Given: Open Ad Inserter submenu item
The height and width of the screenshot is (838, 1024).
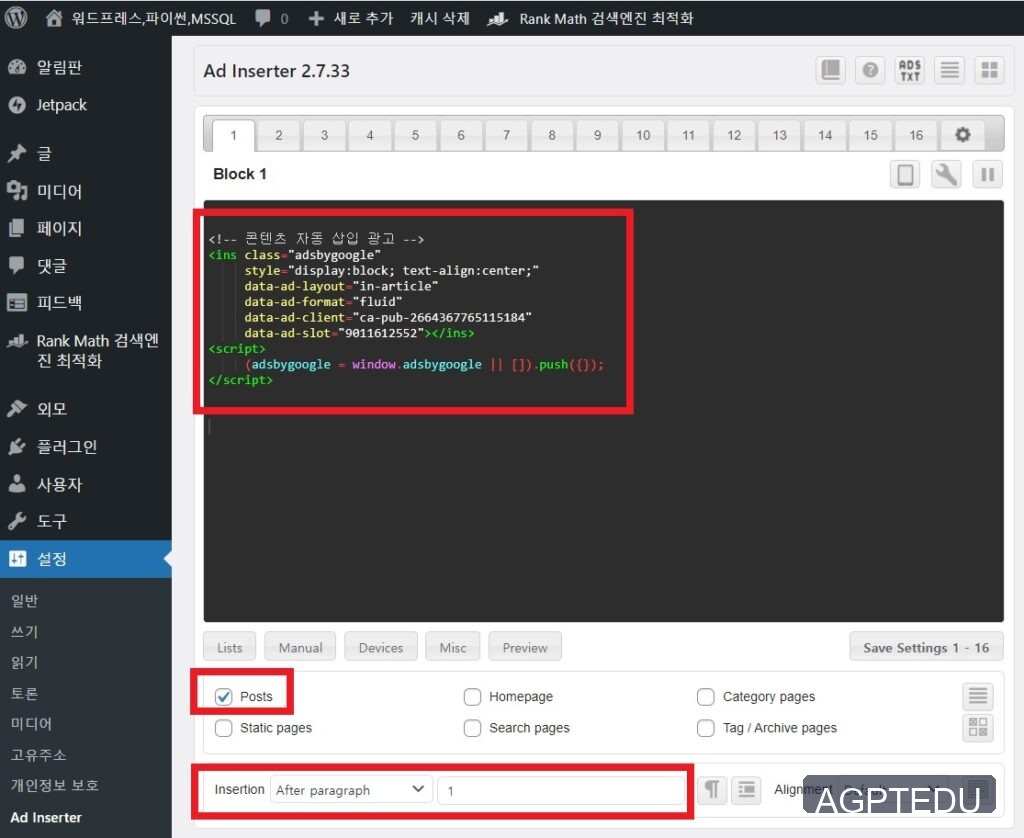Looking at the screenshot, I should pos(46,817).
